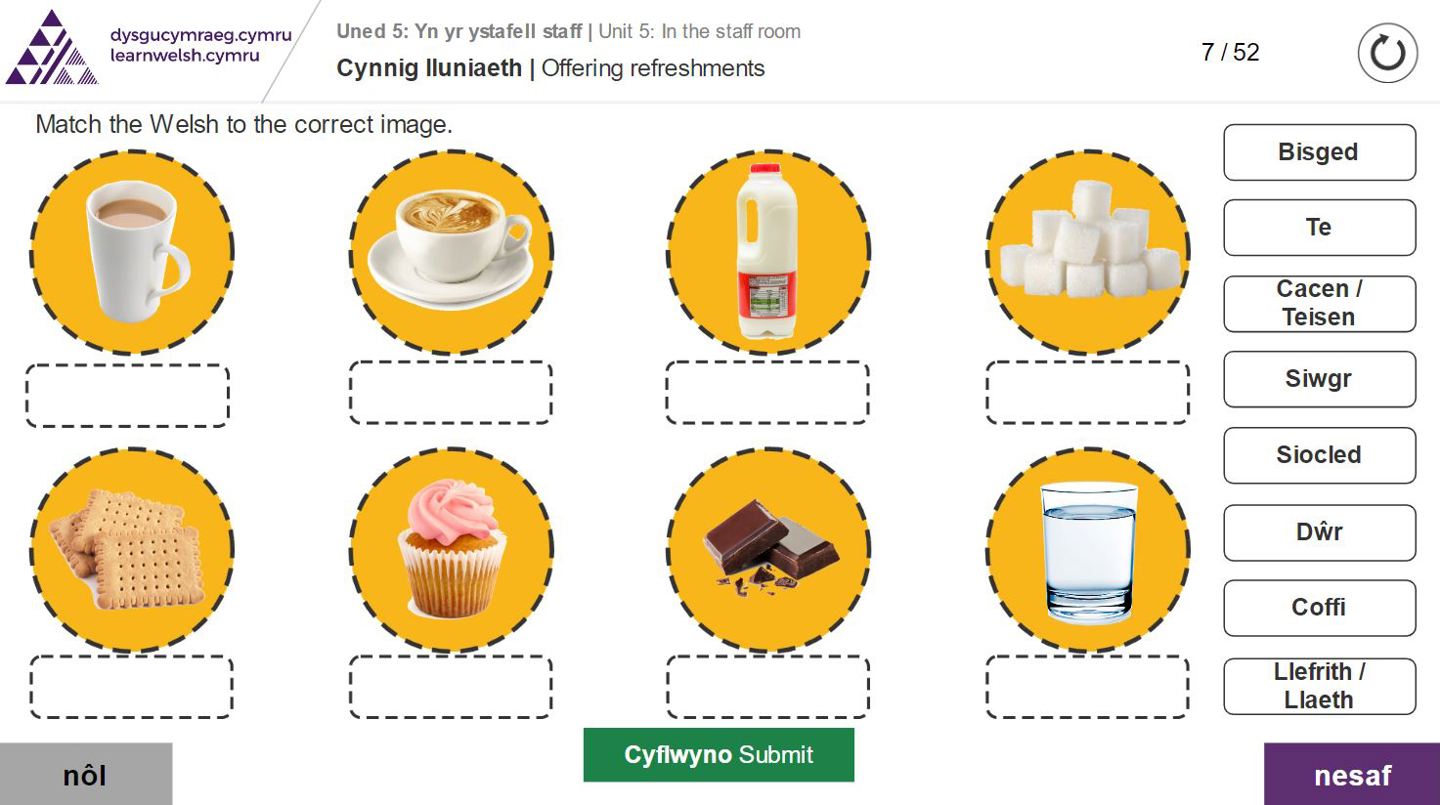Select the glass of water image

tap(1088, 549)
